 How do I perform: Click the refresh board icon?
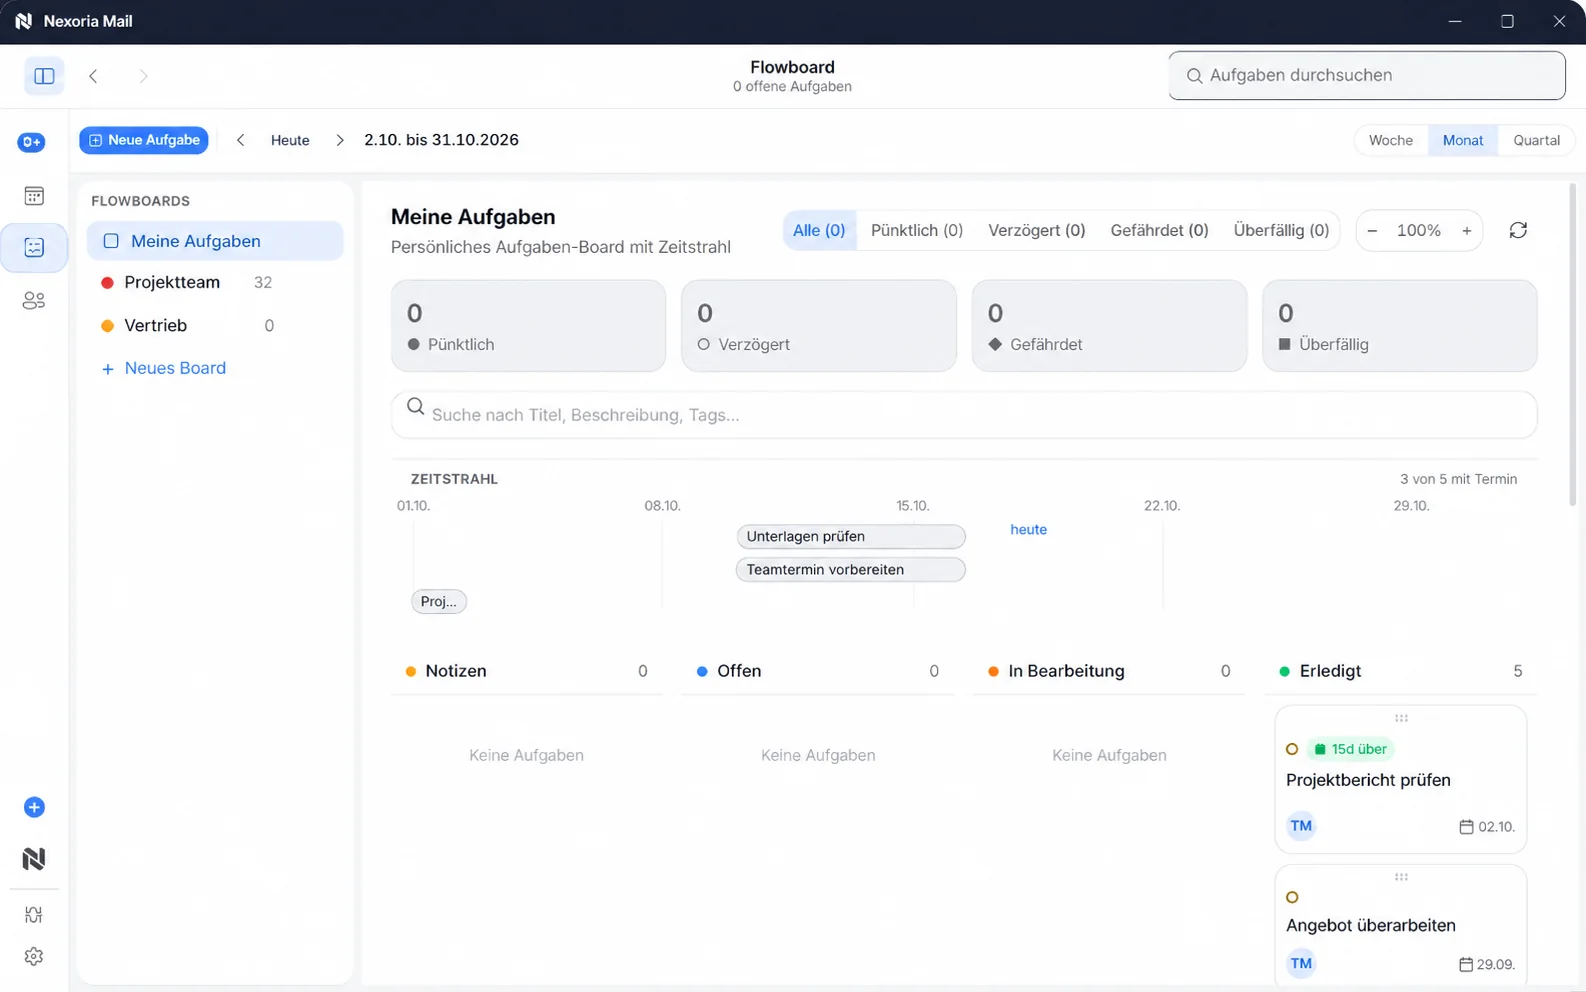(x=1518, y=230)
